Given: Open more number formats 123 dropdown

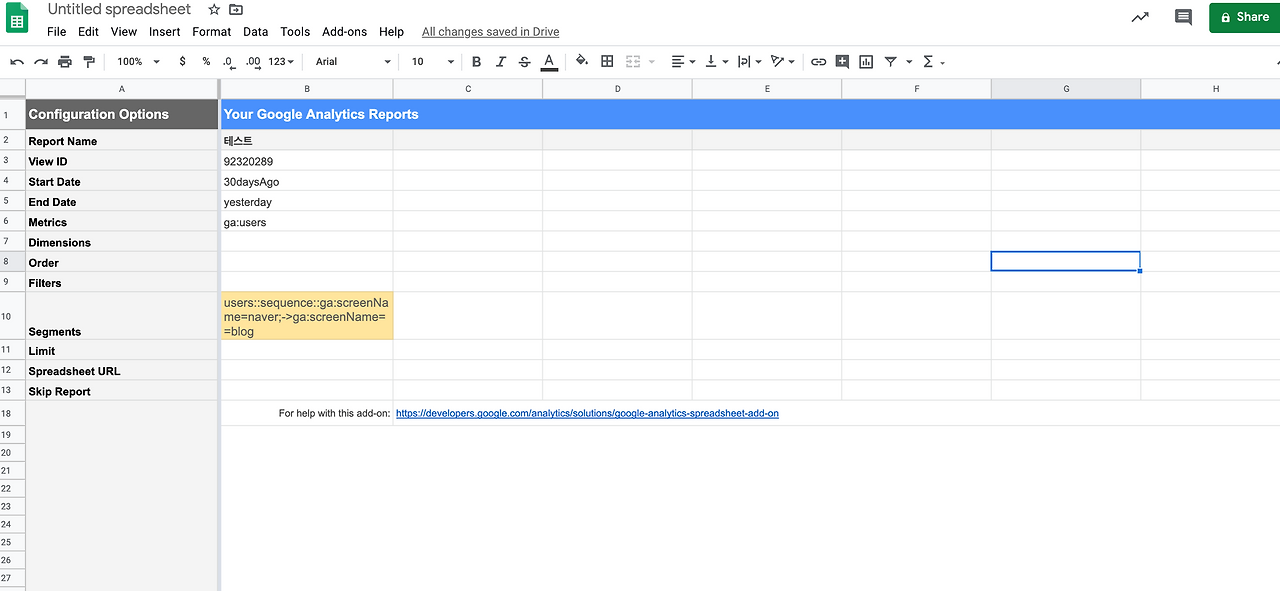Looking at the screenshot, I should click(281, 62).
